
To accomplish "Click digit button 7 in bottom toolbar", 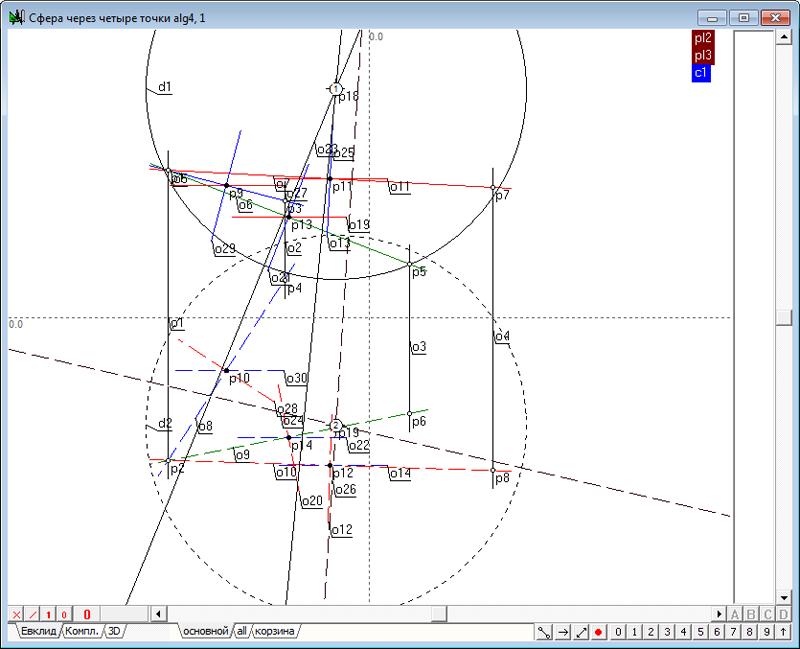I will pos(733,632).
